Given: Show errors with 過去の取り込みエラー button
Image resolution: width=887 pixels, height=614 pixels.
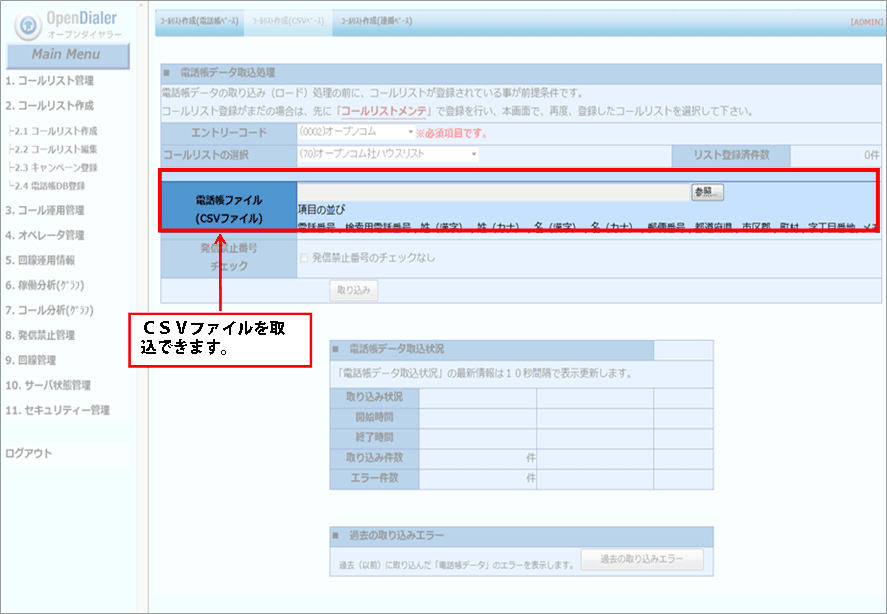Looking at the screenshot, I should coord(644,560).
